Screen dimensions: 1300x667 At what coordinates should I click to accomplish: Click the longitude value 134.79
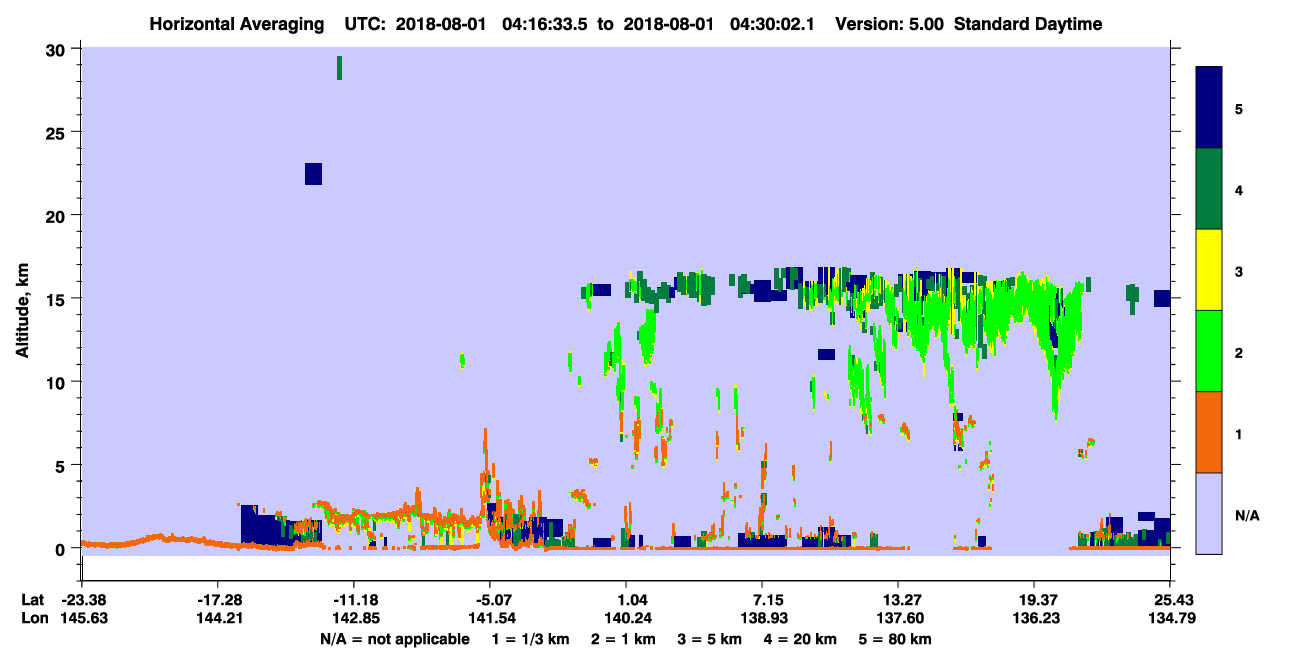click(x=1170, y=618)
